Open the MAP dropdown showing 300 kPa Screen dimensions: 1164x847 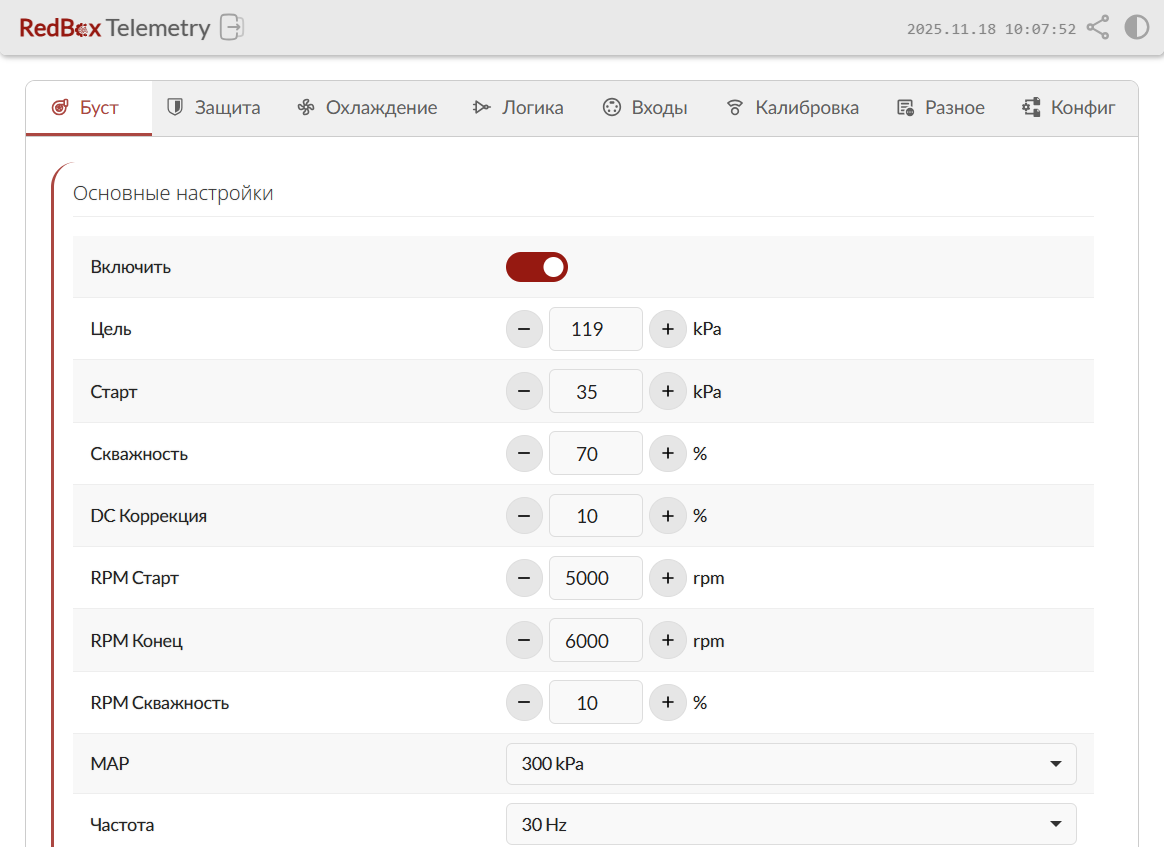coord(790,763)
